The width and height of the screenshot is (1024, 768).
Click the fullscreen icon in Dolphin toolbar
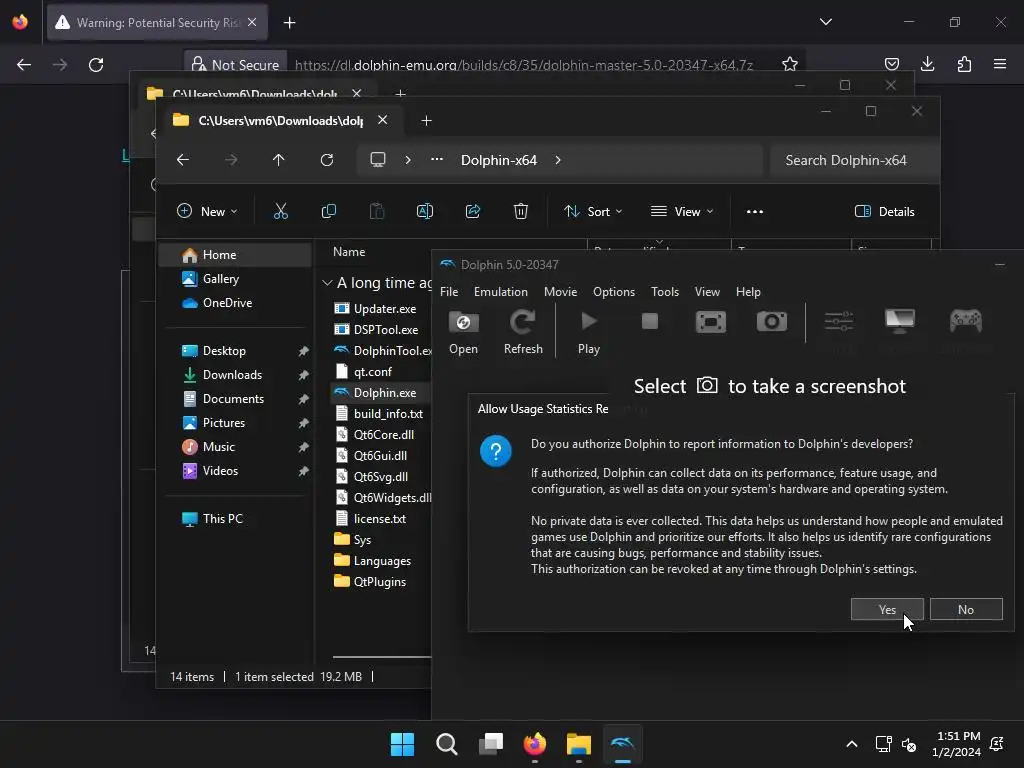tap(711, 322)
